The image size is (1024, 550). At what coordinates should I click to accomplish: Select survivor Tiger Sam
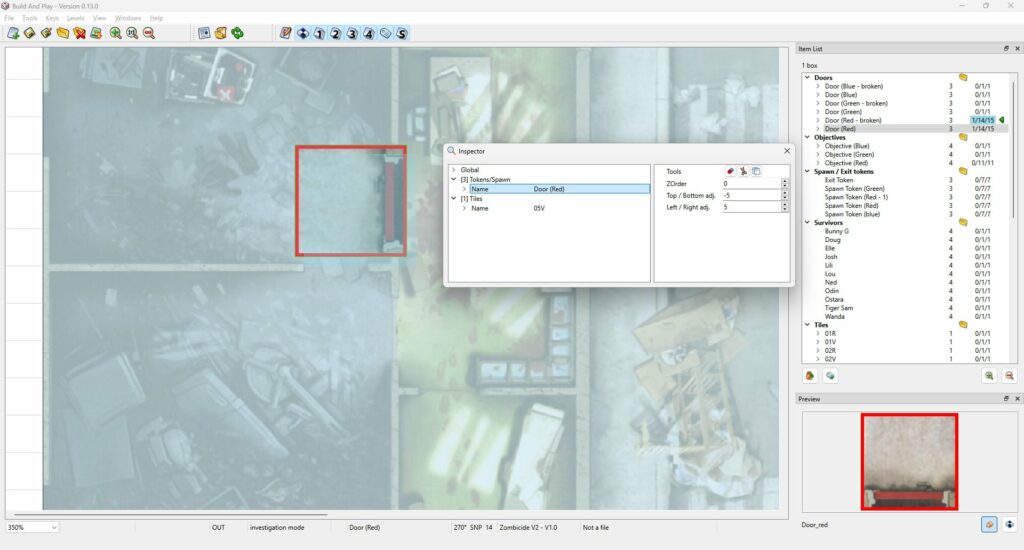tap(839, 308)
